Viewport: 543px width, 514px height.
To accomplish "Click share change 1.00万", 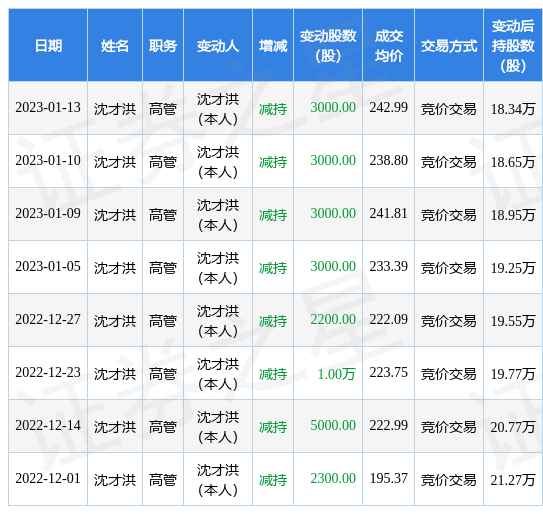I will [336, 374].
